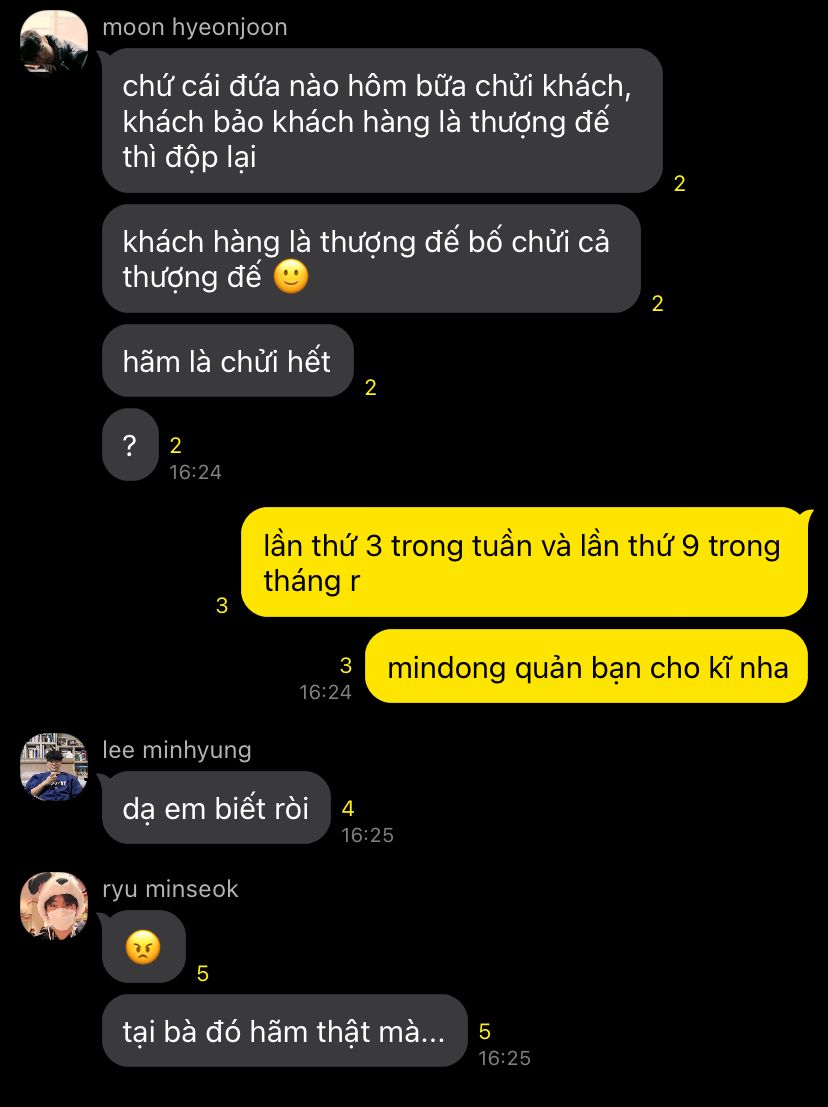Click the name moon hyeonjoon
The image size is (828, 1107).
[x=195, y=27]
